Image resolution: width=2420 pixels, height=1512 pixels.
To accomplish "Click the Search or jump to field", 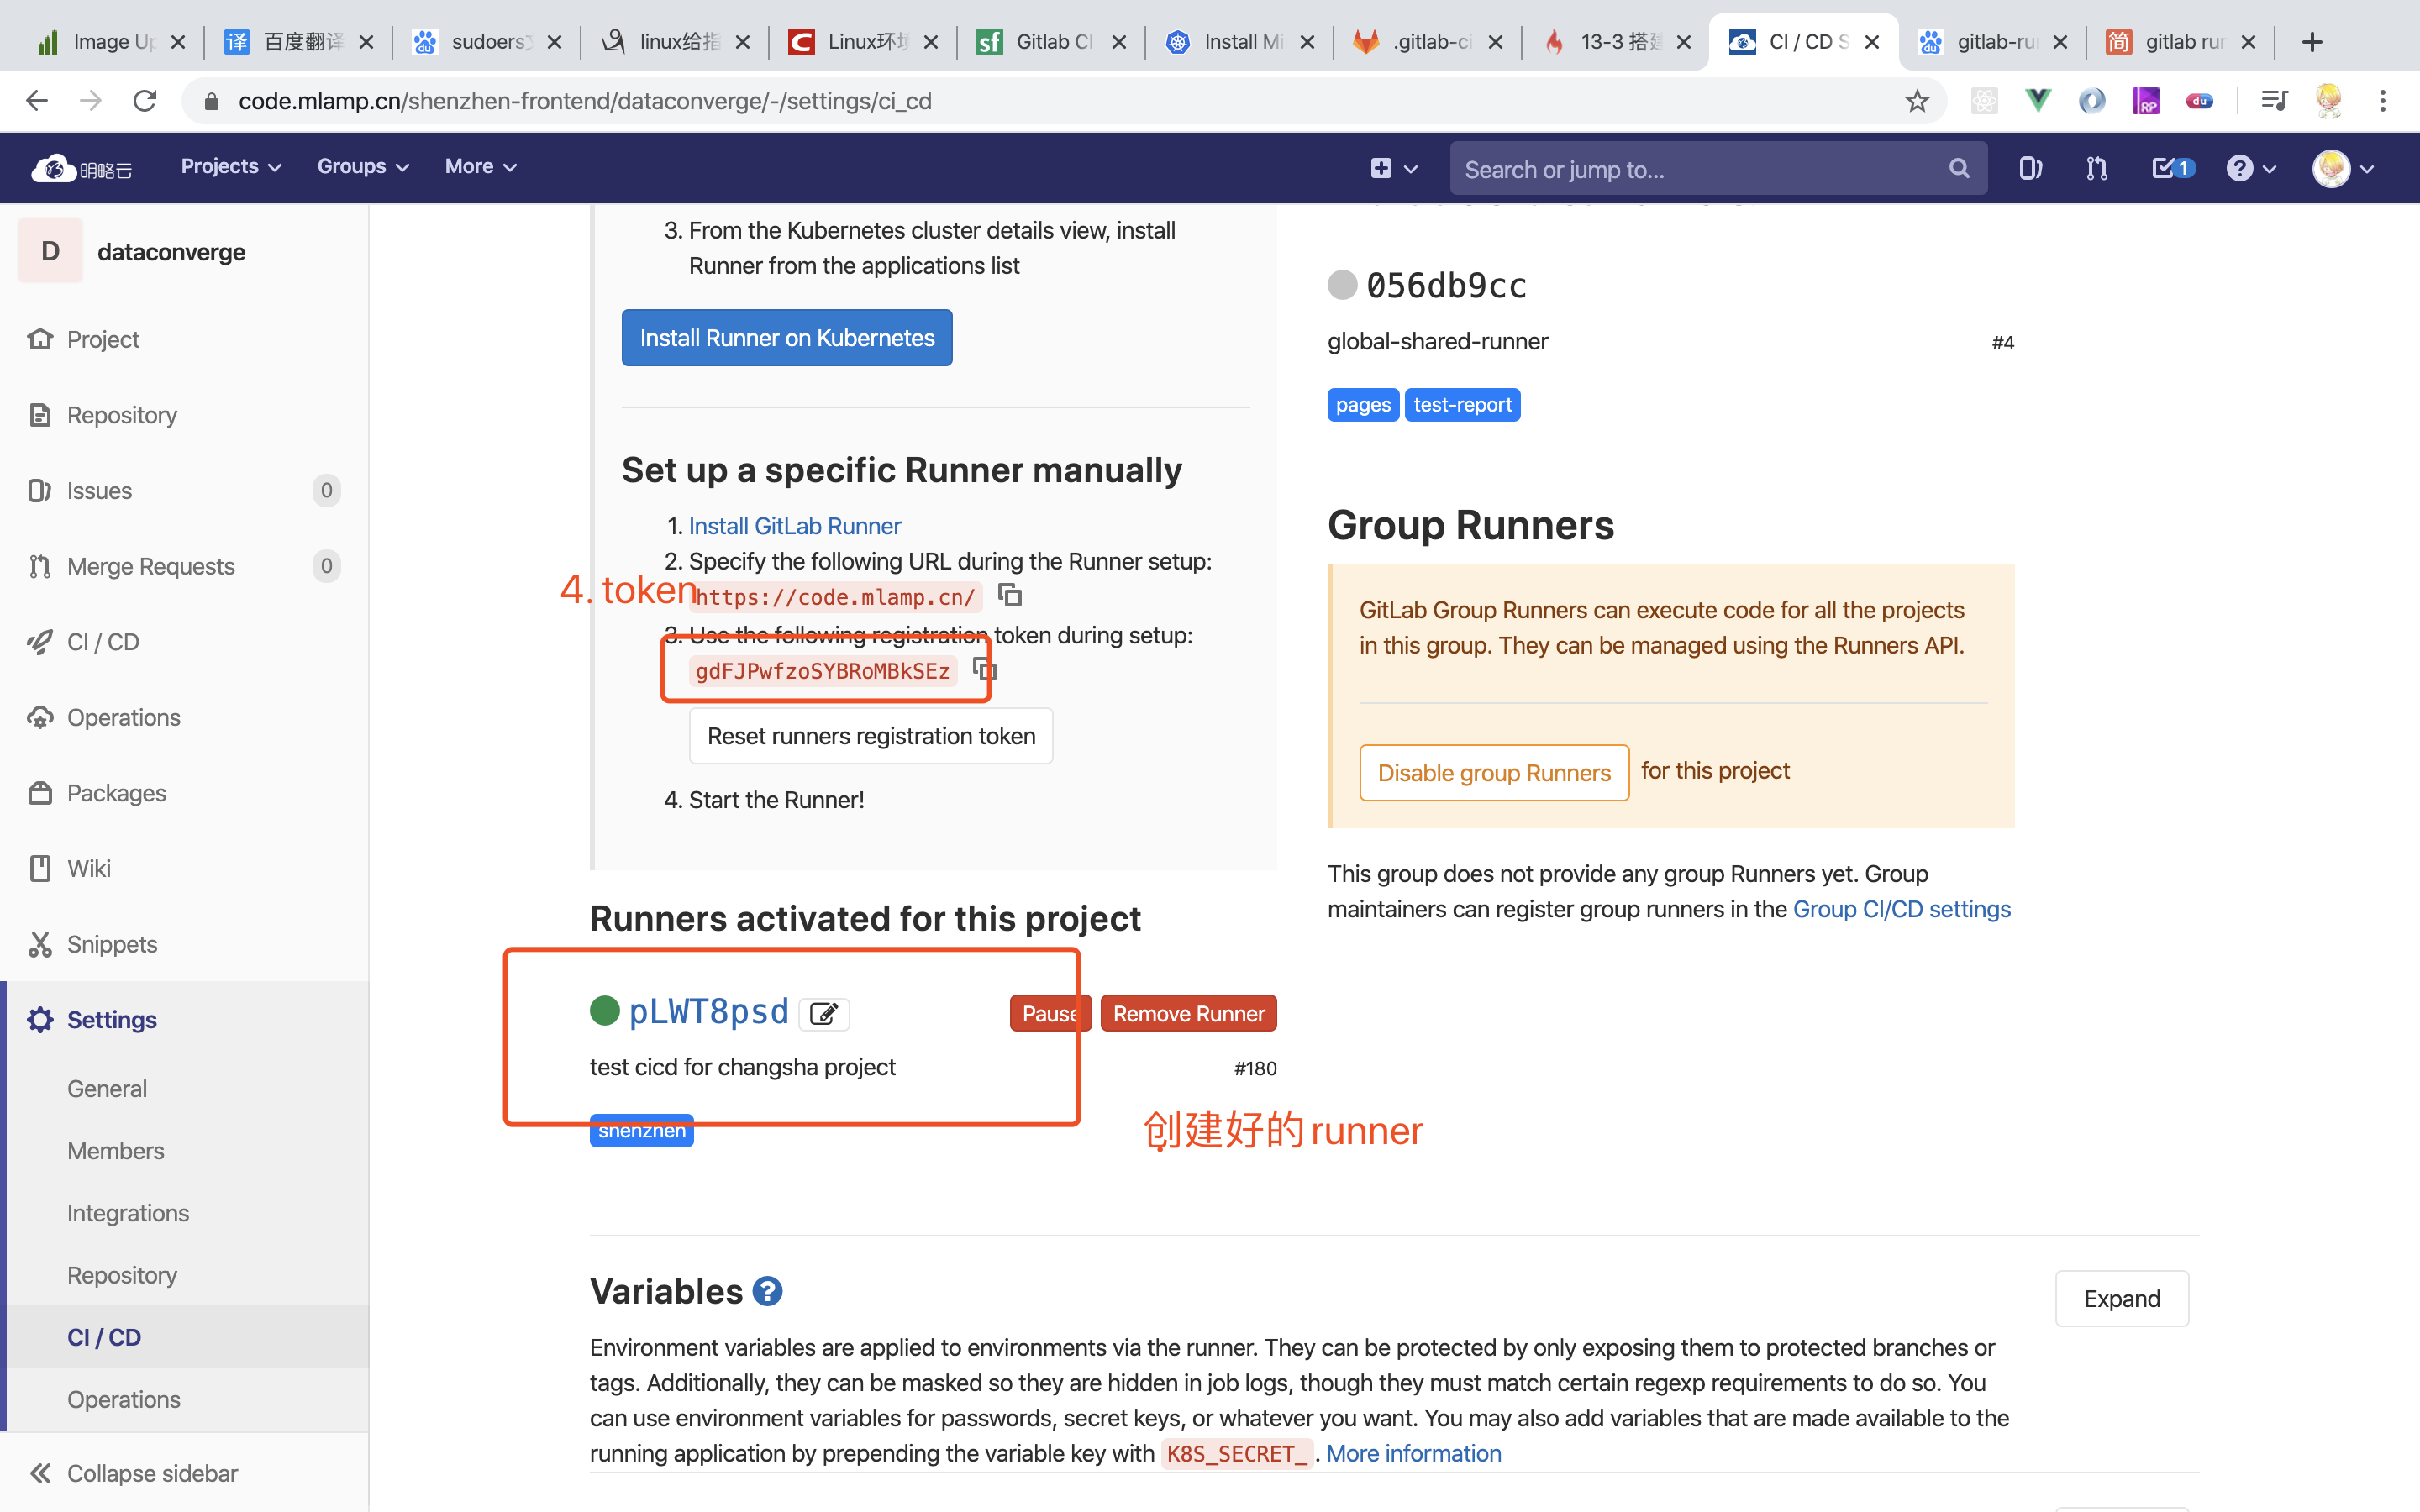I will point(1700,169).
